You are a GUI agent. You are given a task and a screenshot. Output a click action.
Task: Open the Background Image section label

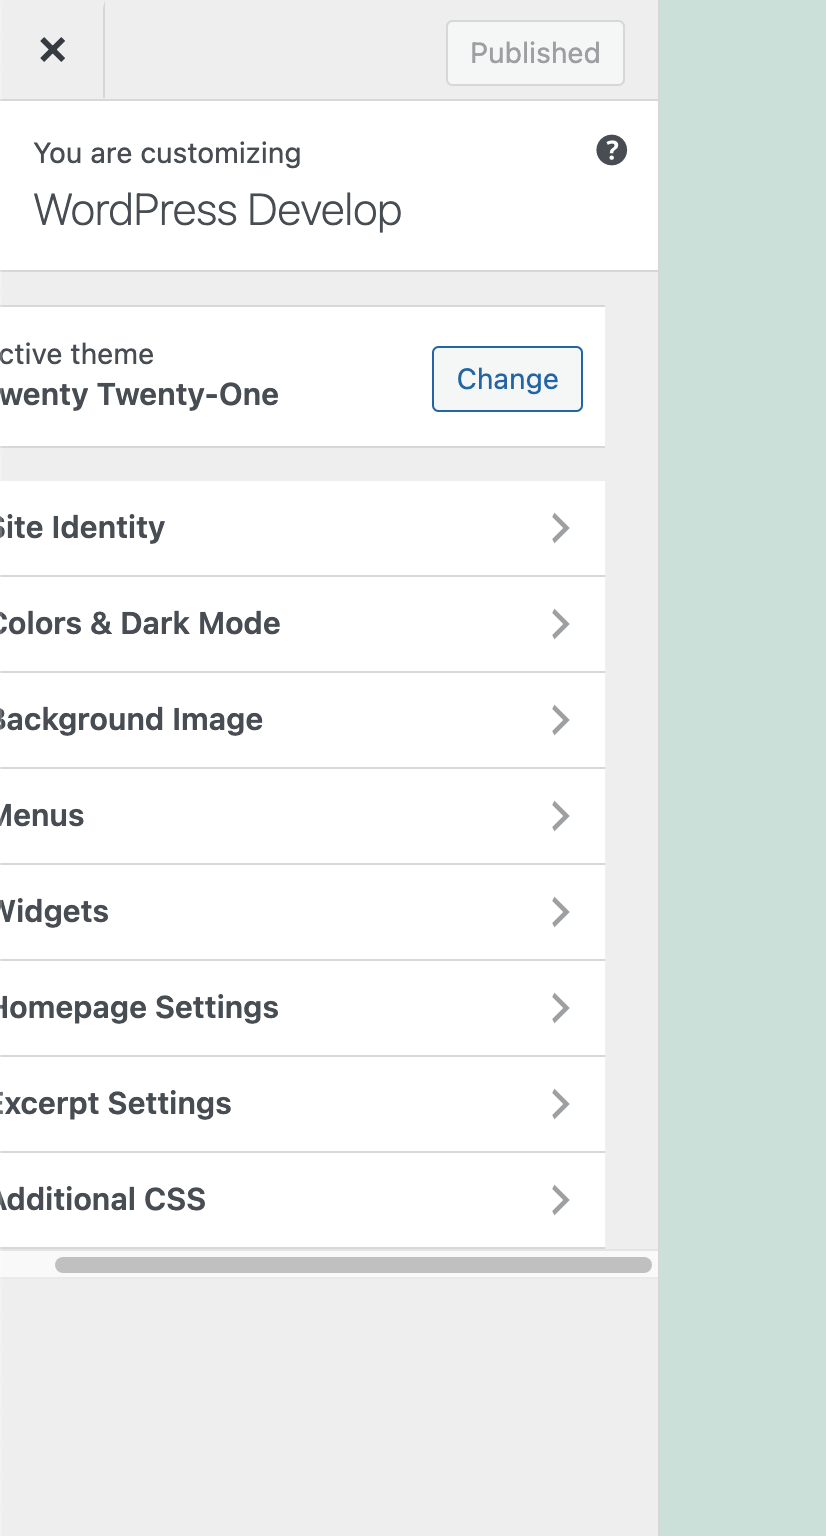click(x=130, y=720)
